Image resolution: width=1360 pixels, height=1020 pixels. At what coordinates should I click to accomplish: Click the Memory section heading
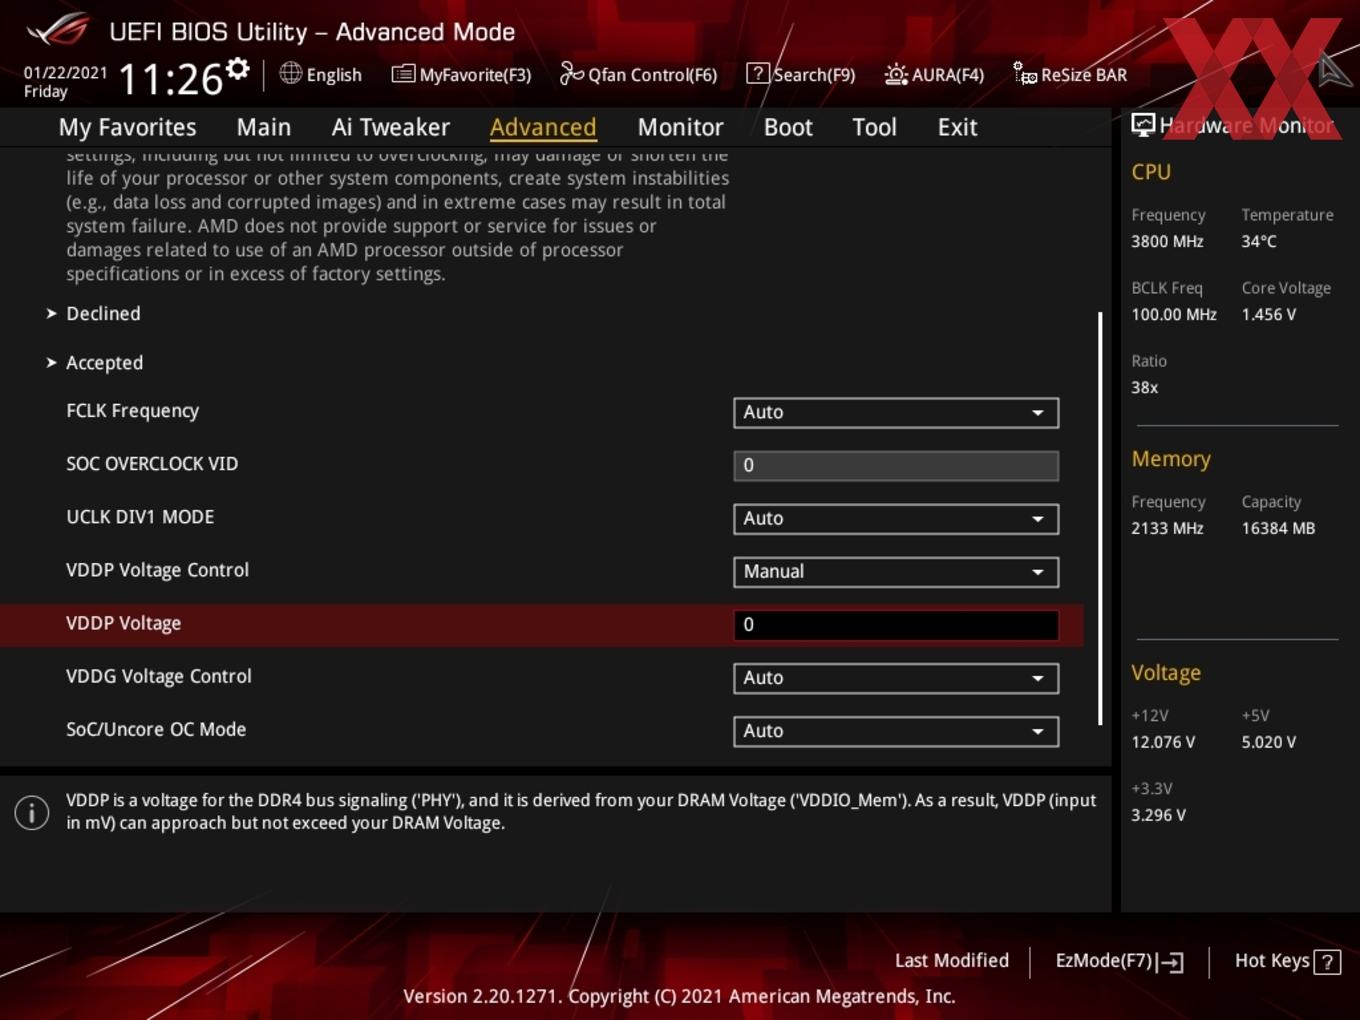1171,459
